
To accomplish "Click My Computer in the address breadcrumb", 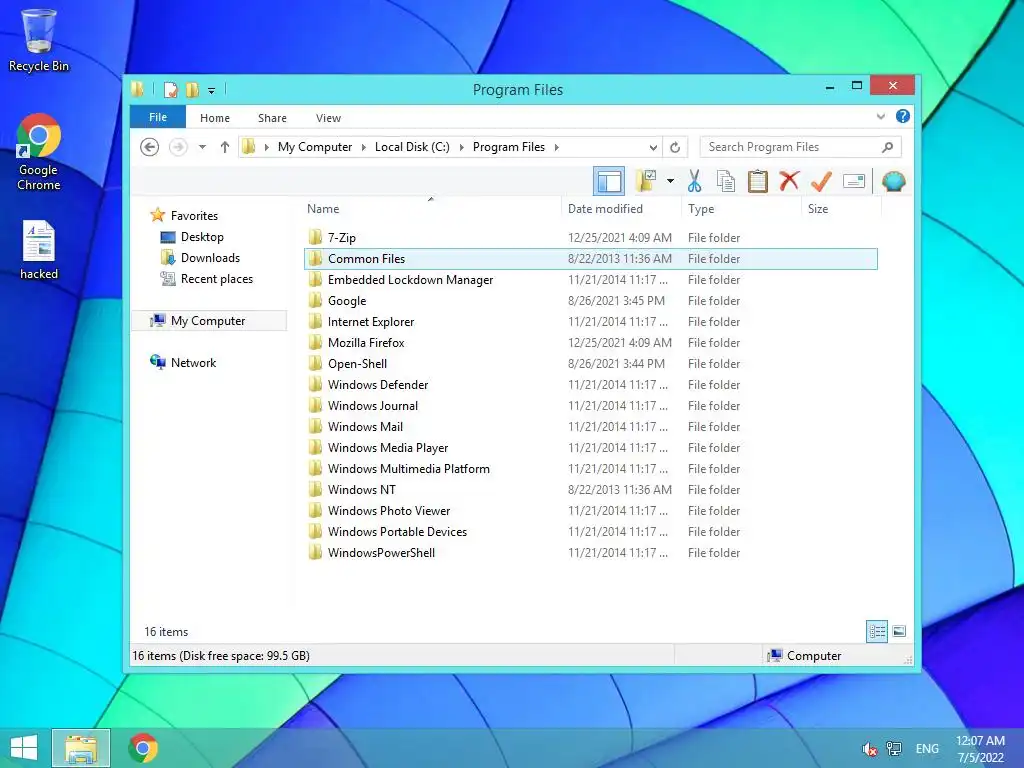I will (x=315, y=147).
